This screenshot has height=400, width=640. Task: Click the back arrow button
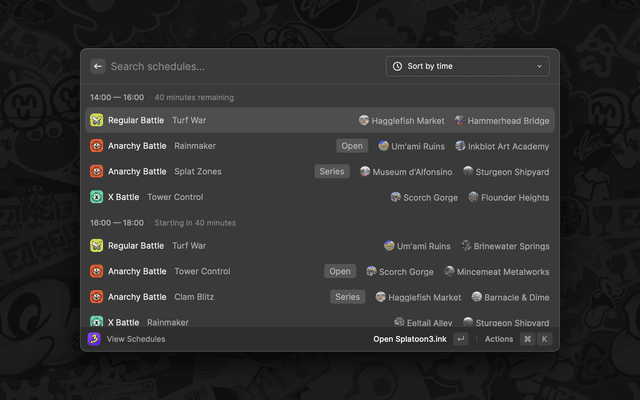98,66
